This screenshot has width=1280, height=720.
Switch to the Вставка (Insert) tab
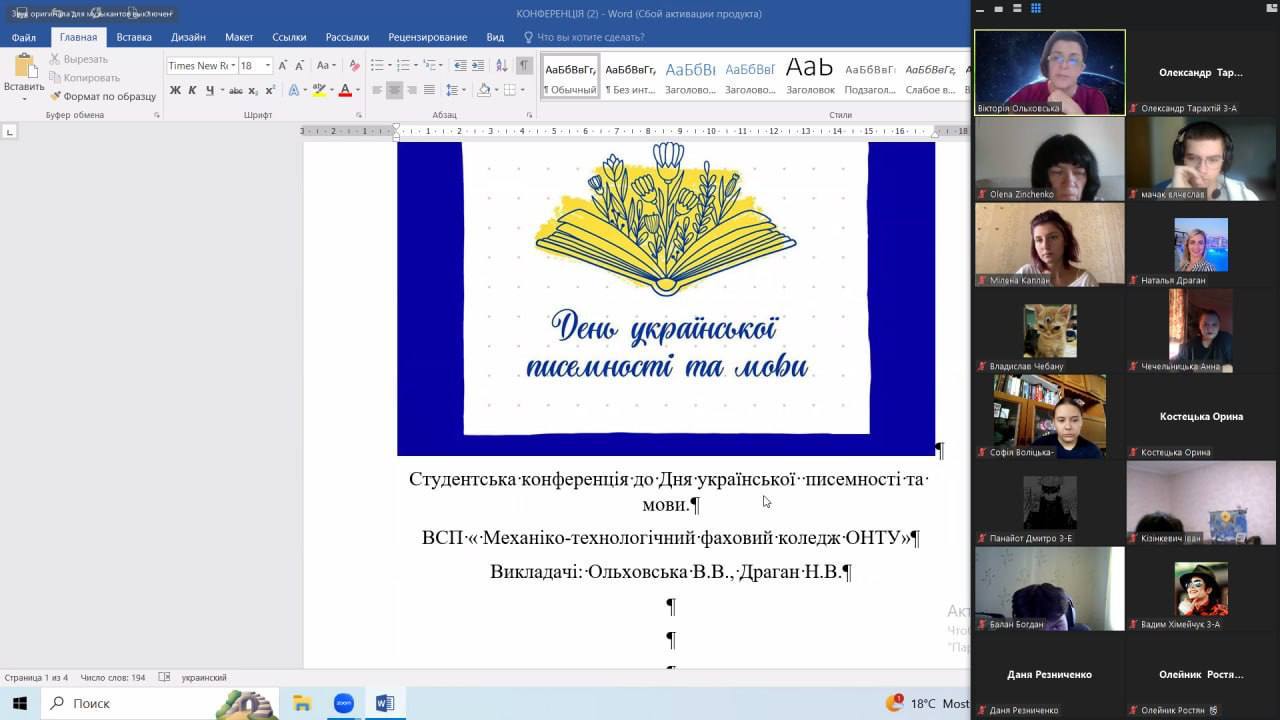coord(134,37)
